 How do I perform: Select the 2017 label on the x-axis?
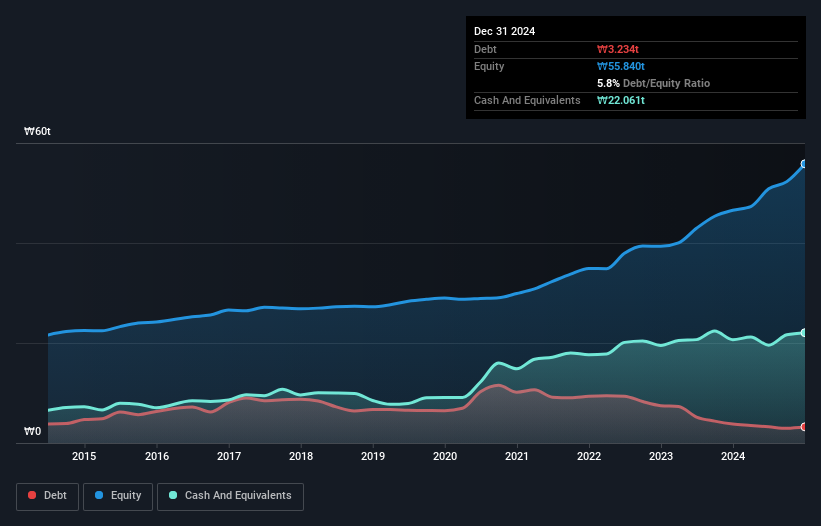[229, 456]
